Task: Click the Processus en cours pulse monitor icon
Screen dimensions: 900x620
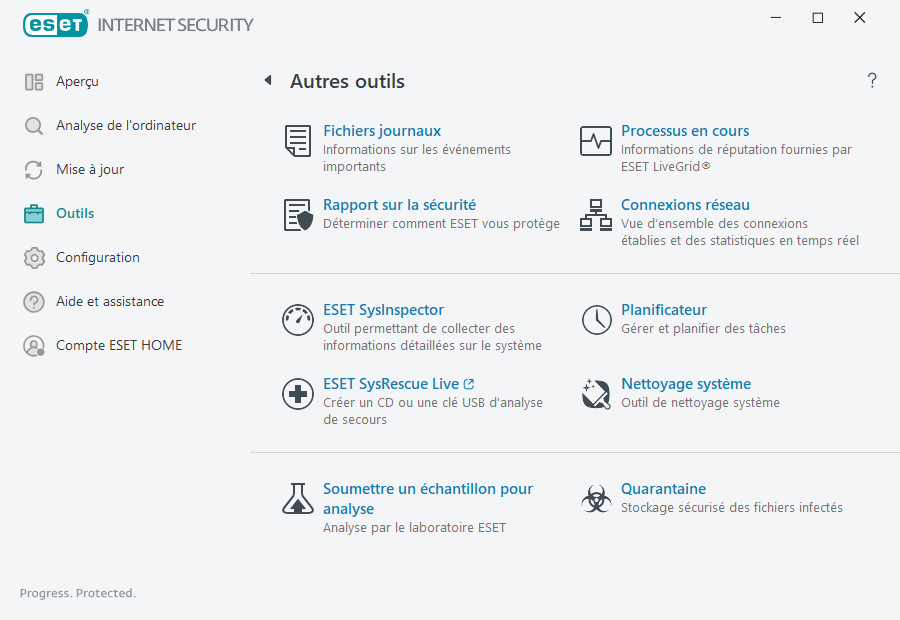Action: pos(596,141)
